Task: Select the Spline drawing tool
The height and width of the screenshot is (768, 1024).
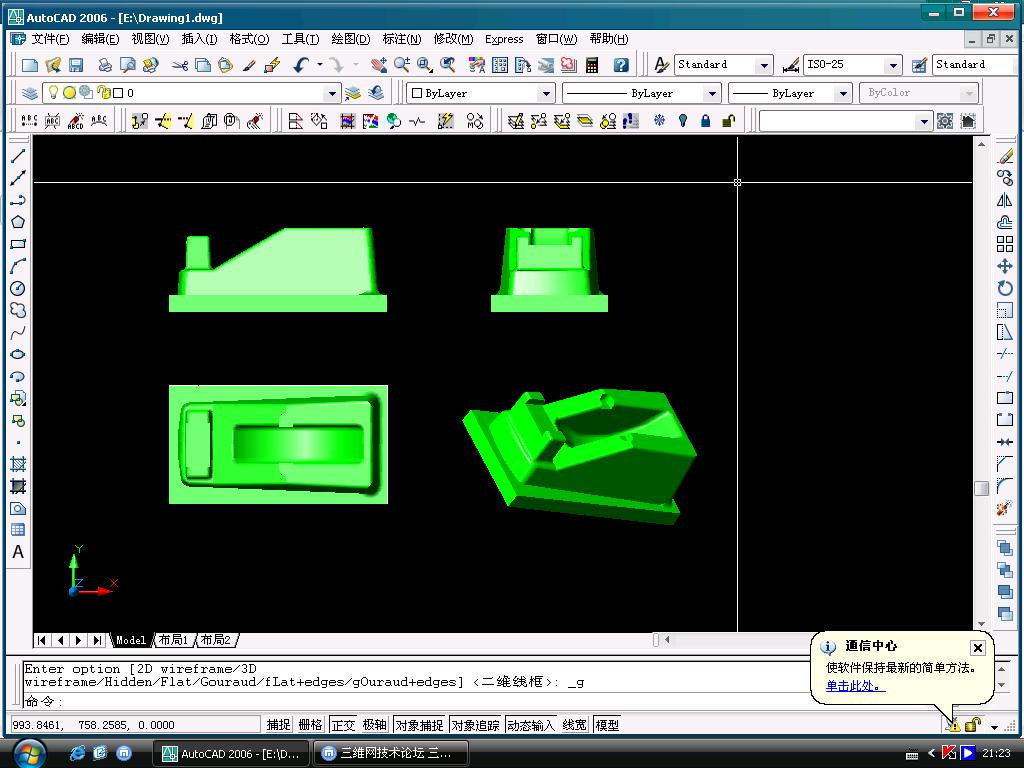Action: [18, 332]
